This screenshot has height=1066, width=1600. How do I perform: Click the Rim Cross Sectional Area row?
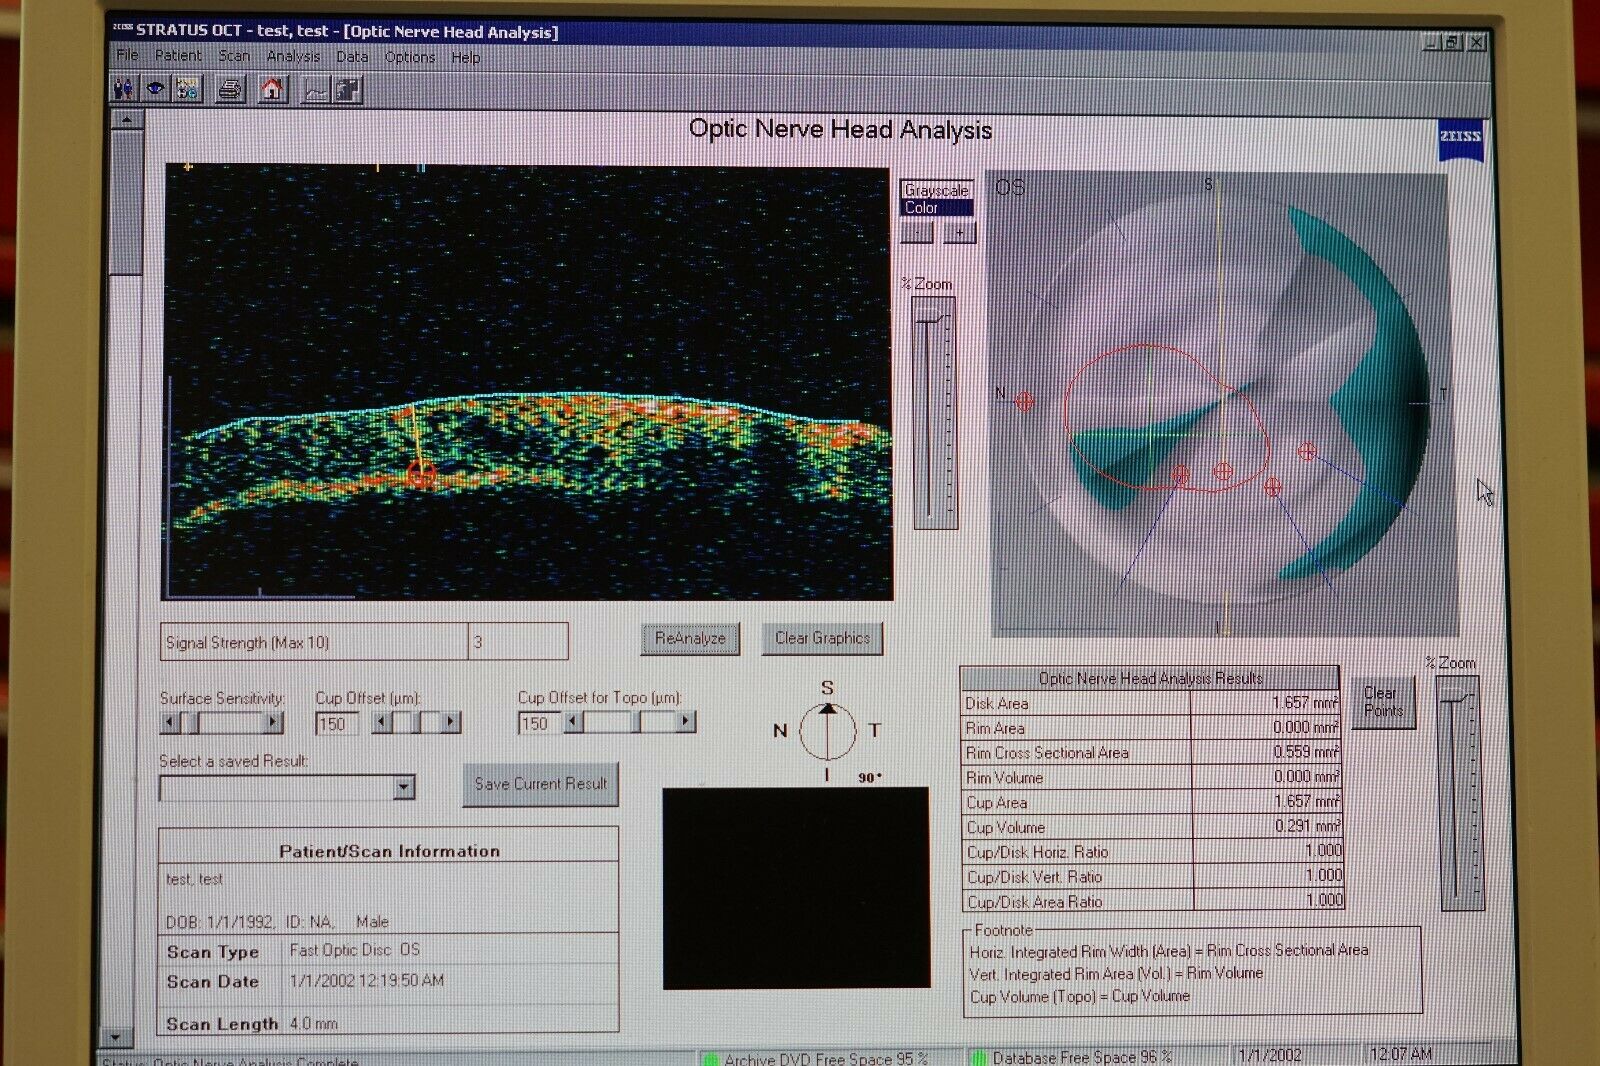1151,752
